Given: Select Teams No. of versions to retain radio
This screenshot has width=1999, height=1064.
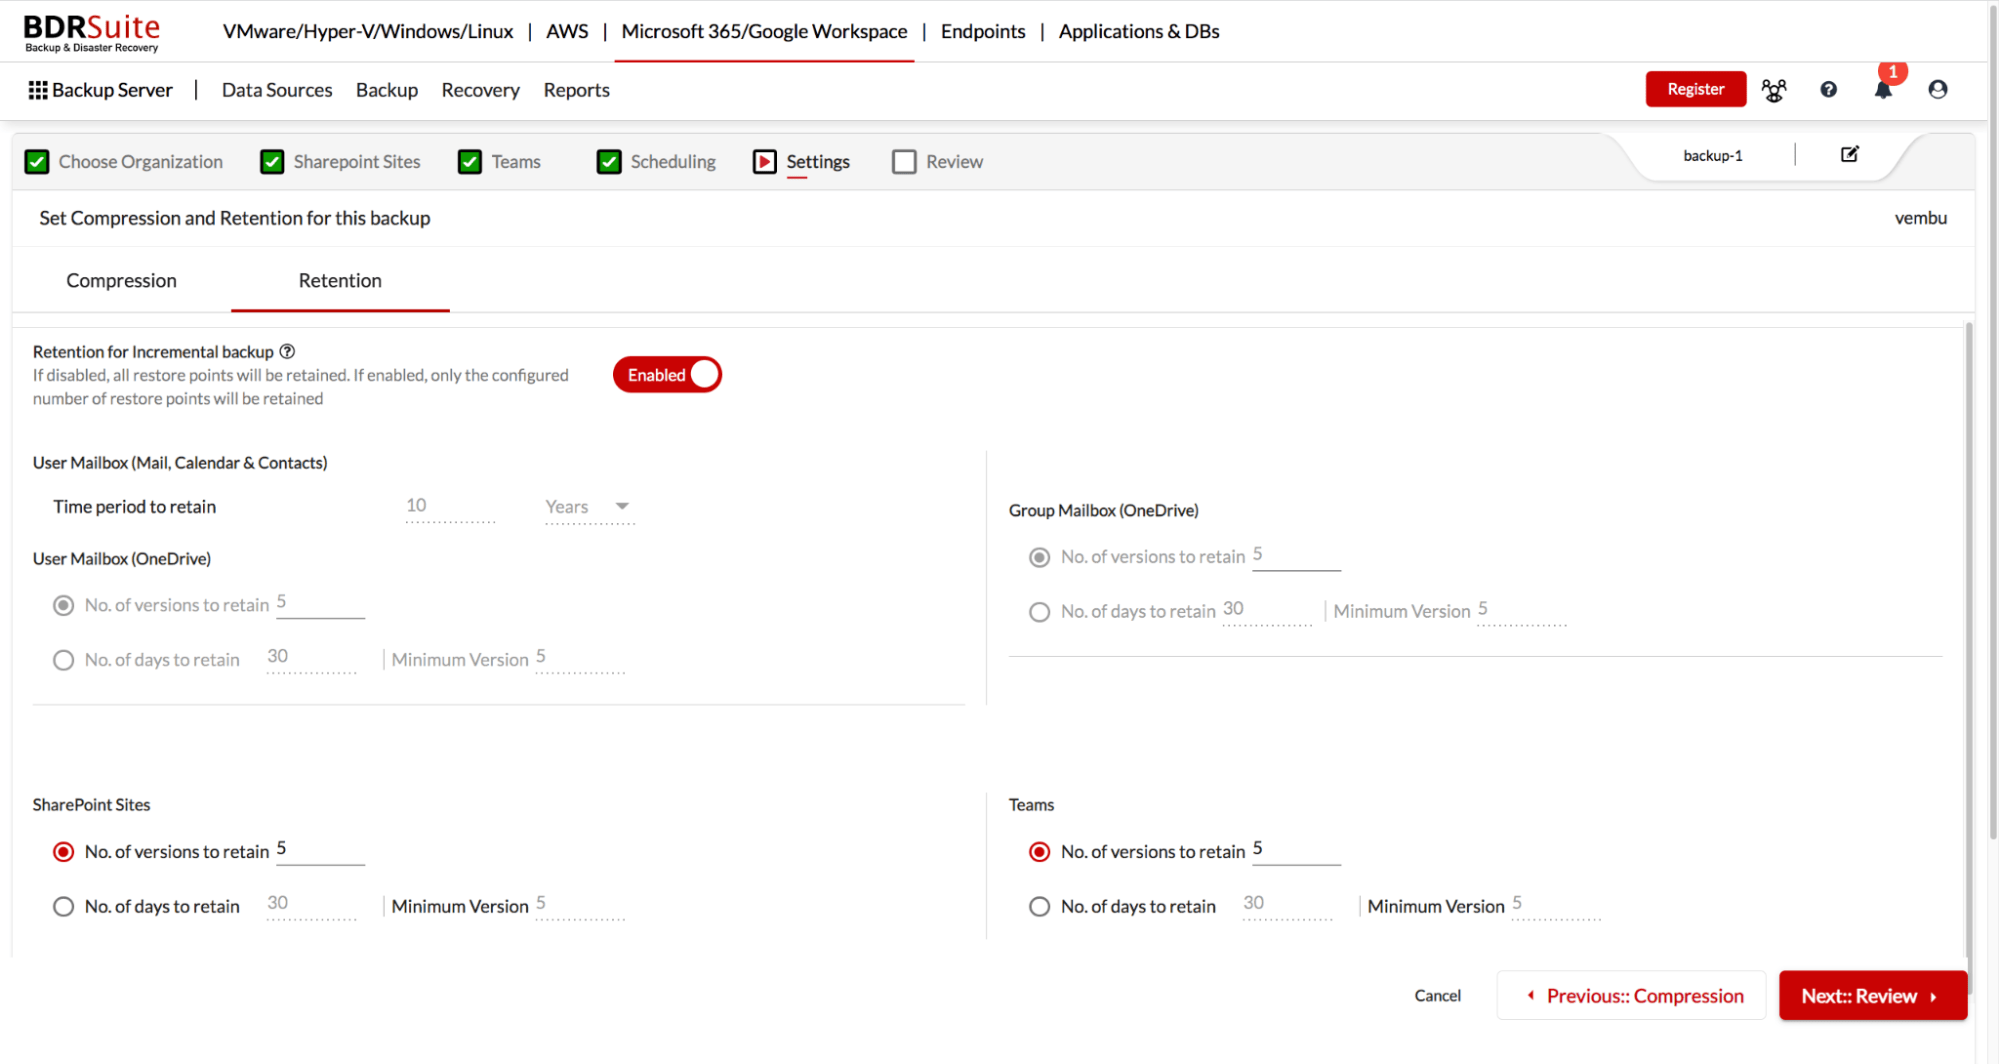Looking at the screenshot, I should coord(1039,851).
